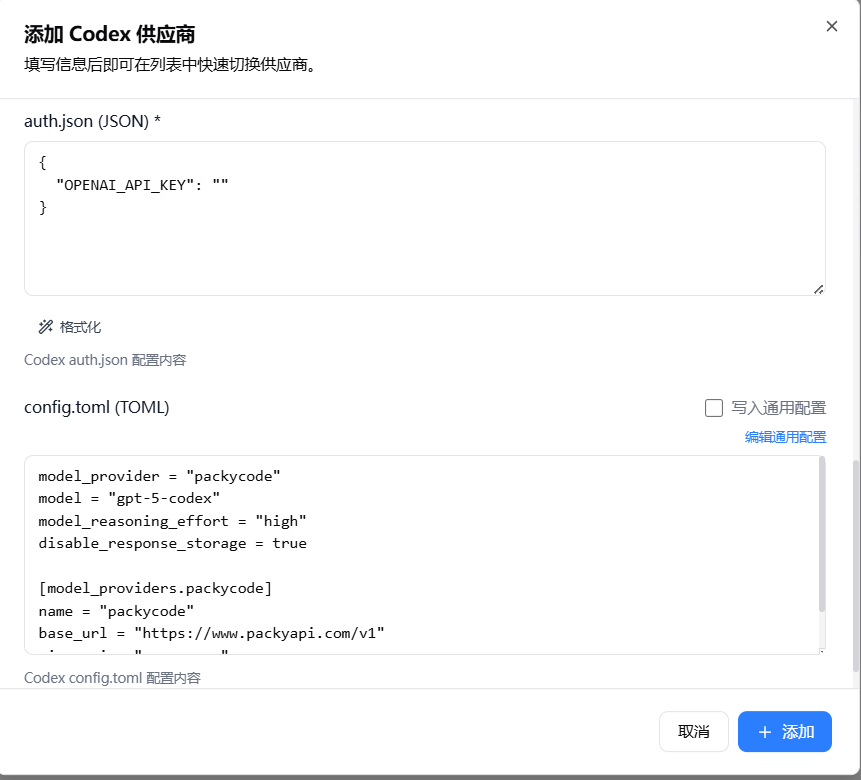Click the name = "packycode" line
This screenshot has width=861, height=780.
coord(116,611)
